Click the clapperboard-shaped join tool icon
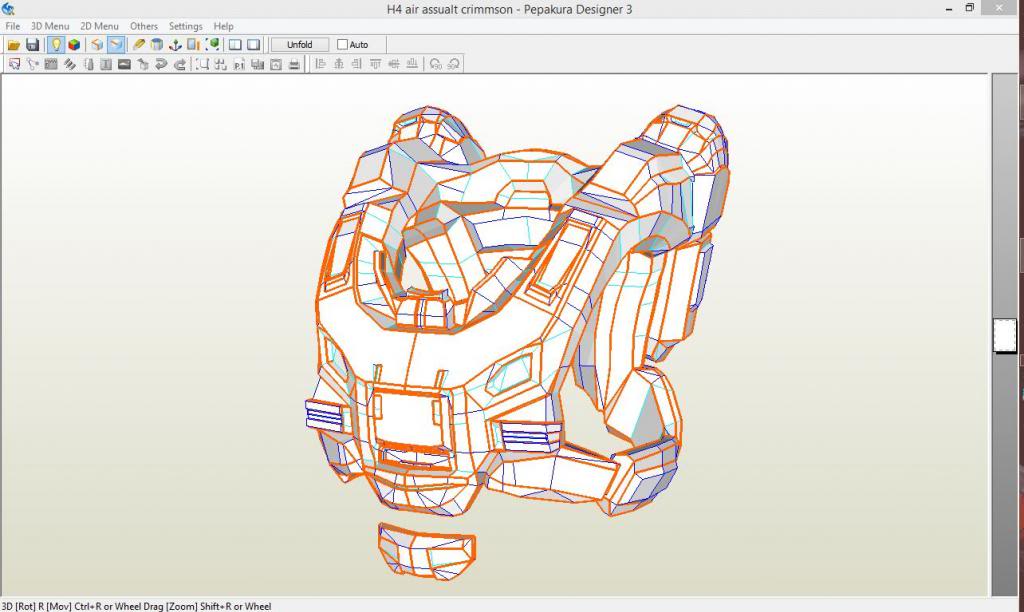This screenshot has height=612, width=1024. 51,64
